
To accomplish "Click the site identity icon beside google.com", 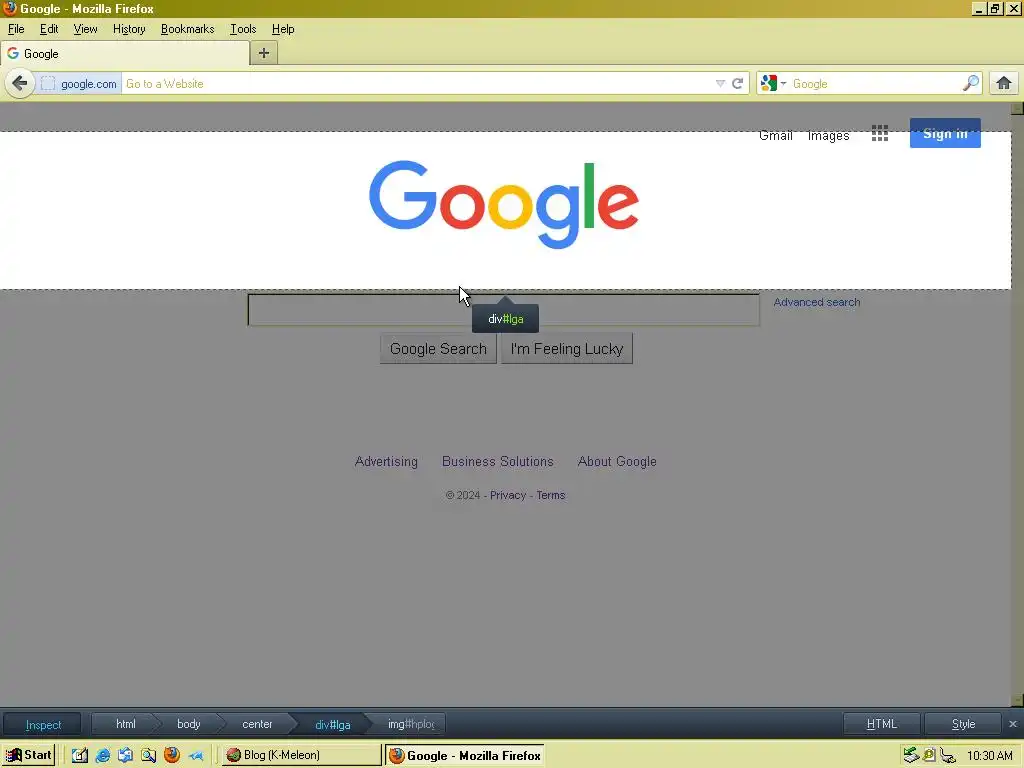I will pyautogui.click(x=48, y=84).
